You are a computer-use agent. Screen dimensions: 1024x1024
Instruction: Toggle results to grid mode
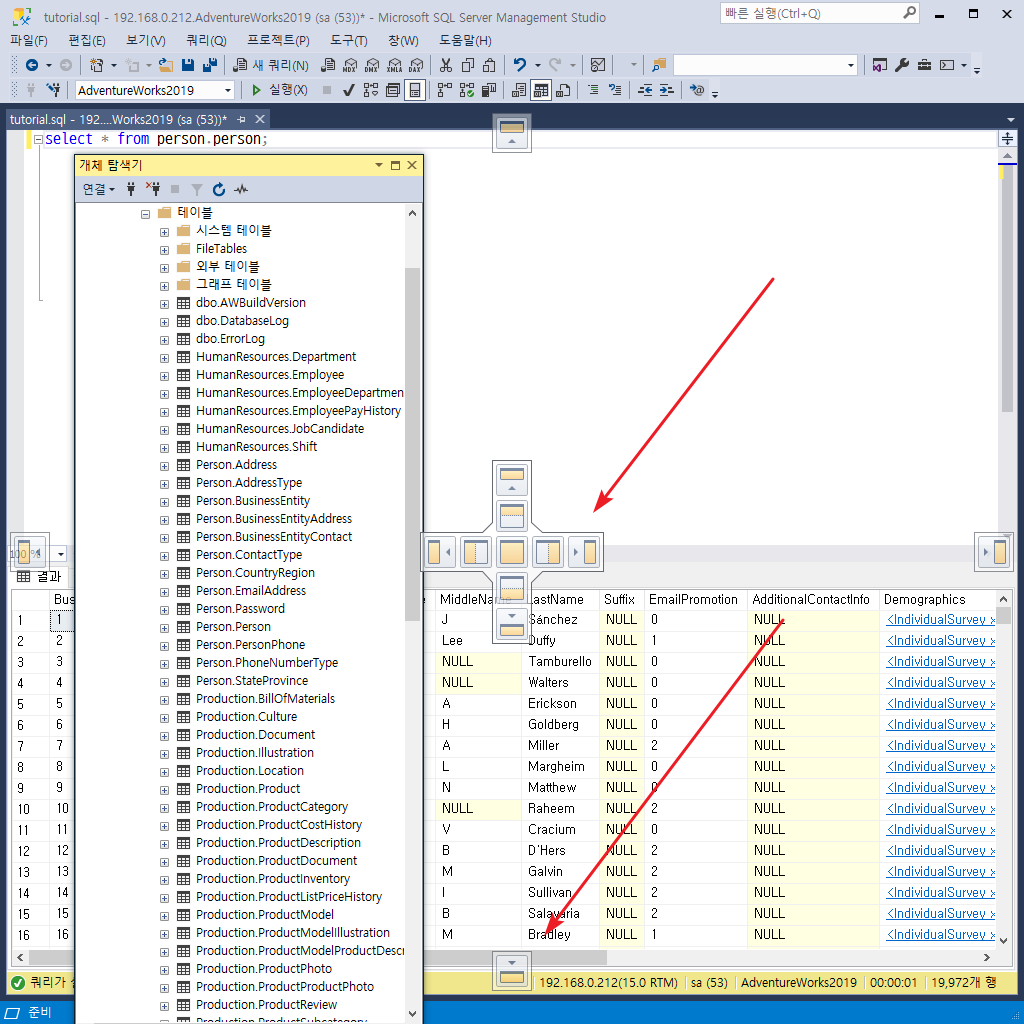point(541,89)
